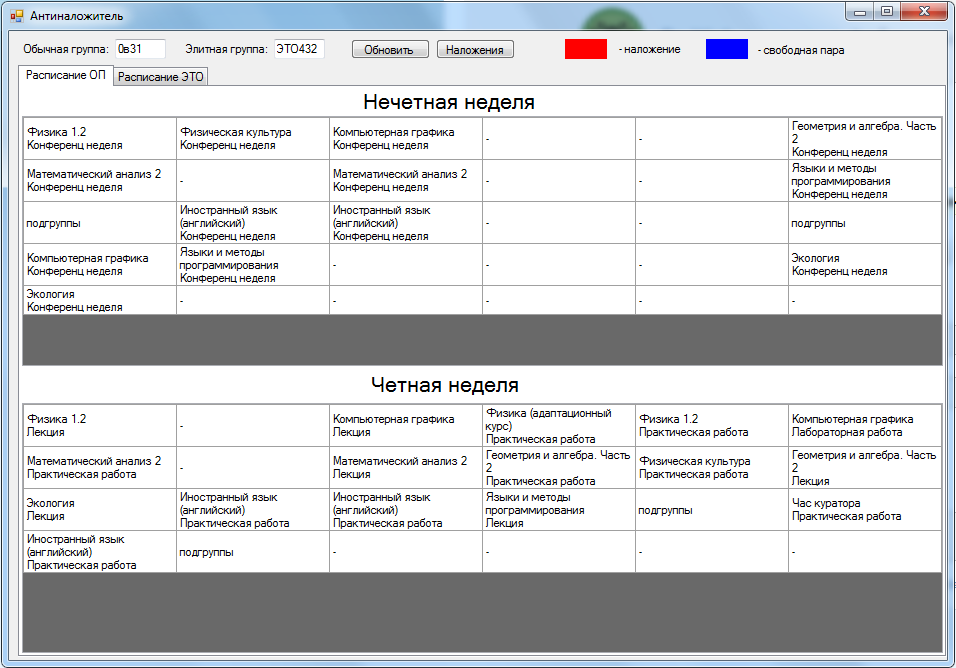Click the Экология Лекция cell
The height and width of the screenshot is (668, 956).
point(99,510)
